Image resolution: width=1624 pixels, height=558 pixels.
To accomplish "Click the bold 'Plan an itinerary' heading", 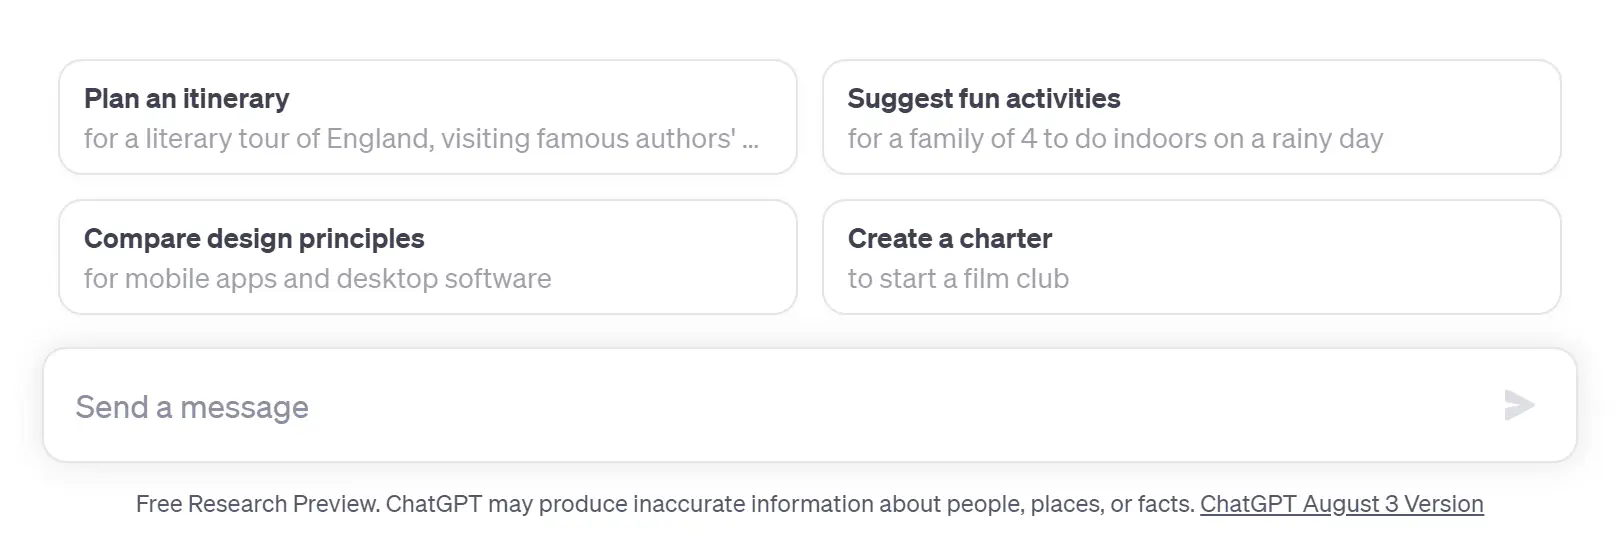I will (x=186, y=99).
